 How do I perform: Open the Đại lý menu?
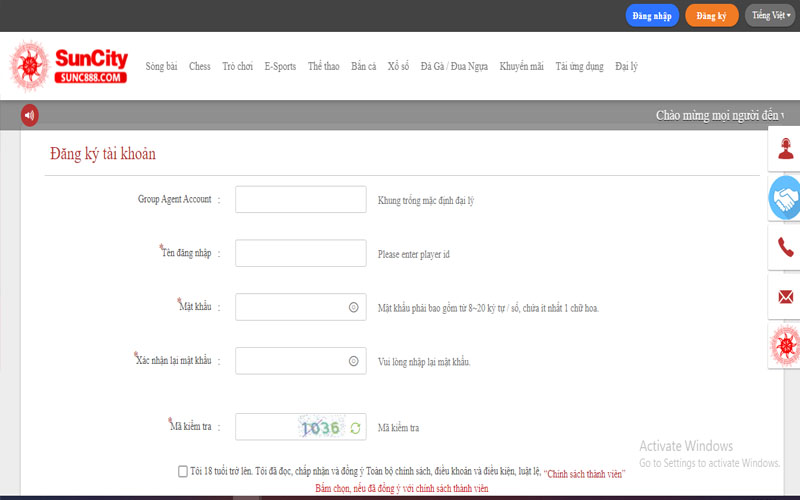coord(626,66)
